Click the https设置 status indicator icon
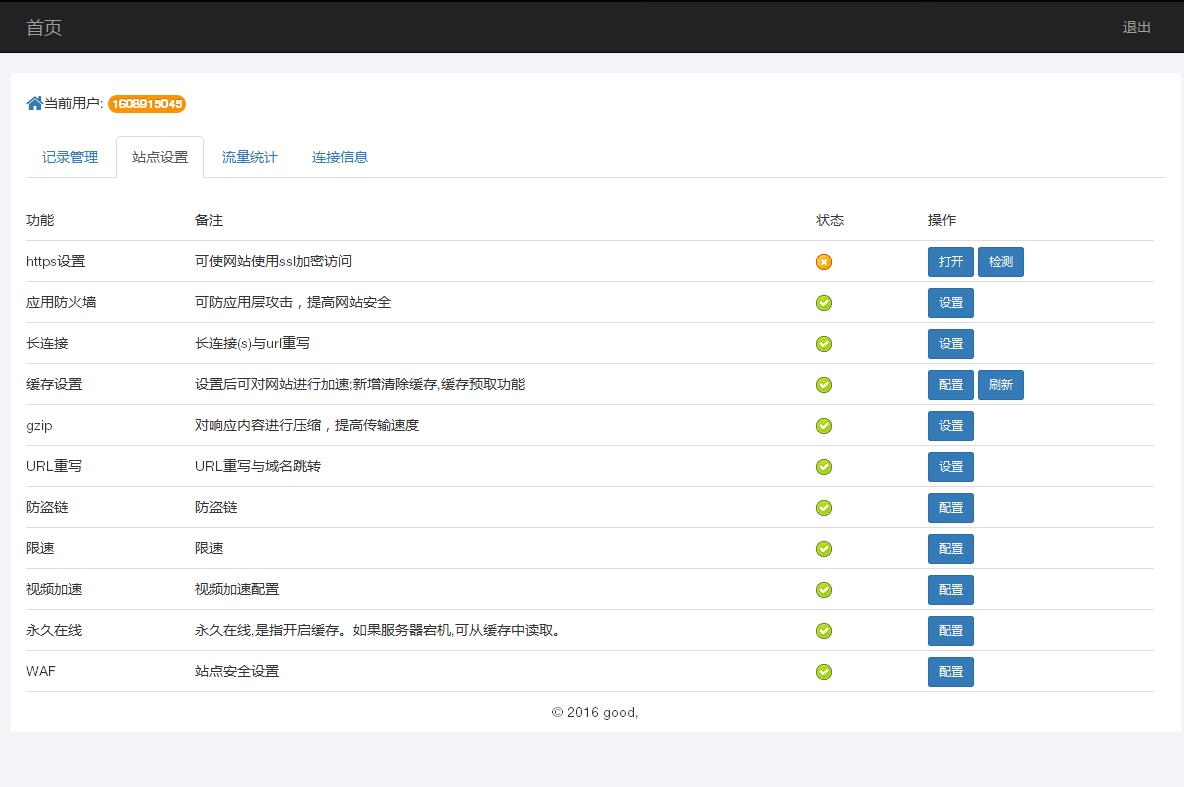Screen dimensions: 1184x787 (823, 262)
